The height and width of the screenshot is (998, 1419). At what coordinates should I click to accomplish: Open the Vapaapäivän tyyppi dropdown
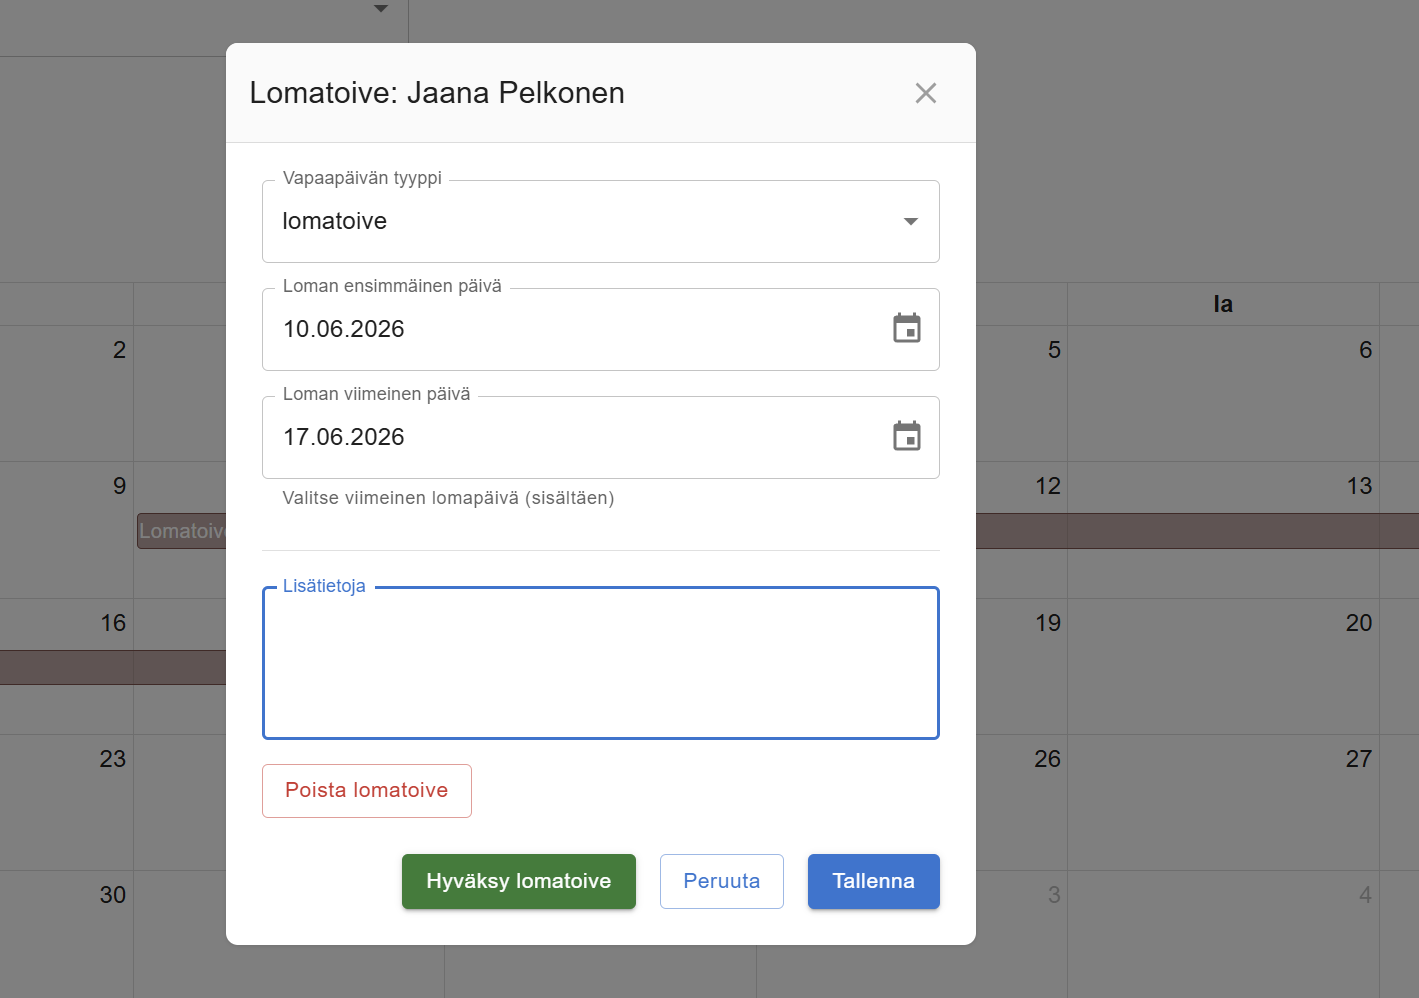(x=600, y=221)
